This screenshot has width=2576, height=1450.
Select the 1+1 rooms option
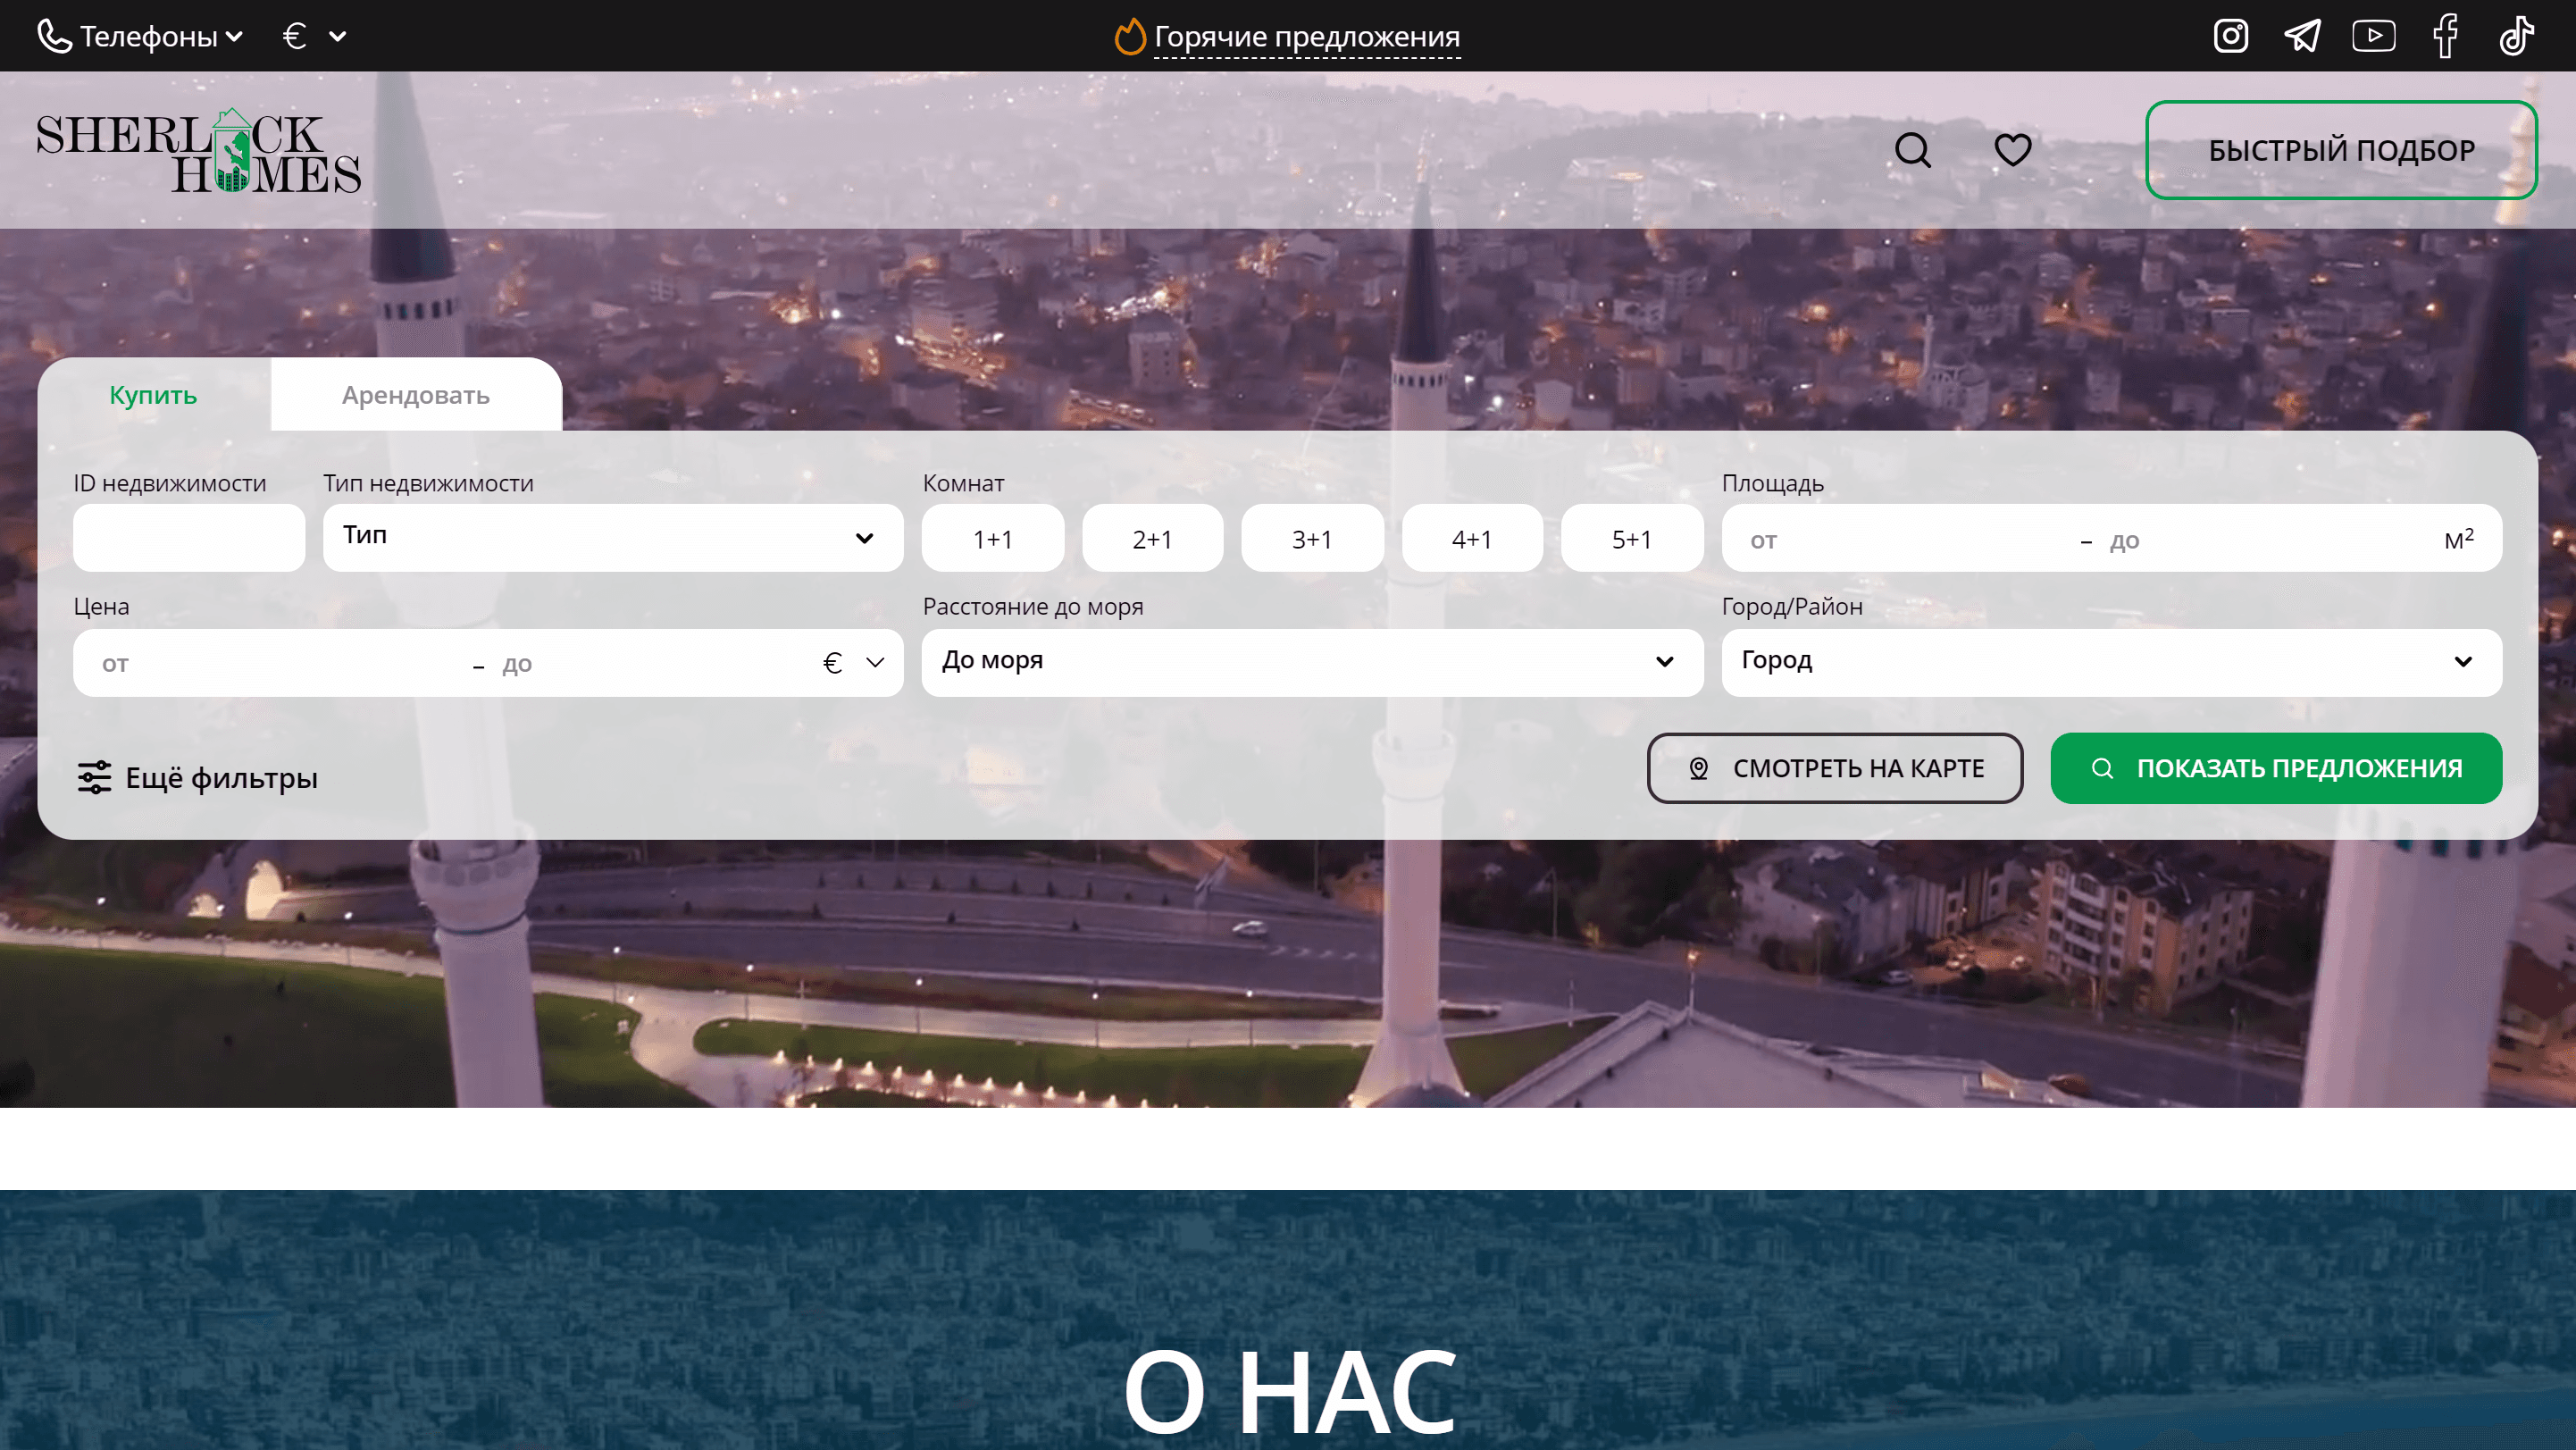coord(992,538)
